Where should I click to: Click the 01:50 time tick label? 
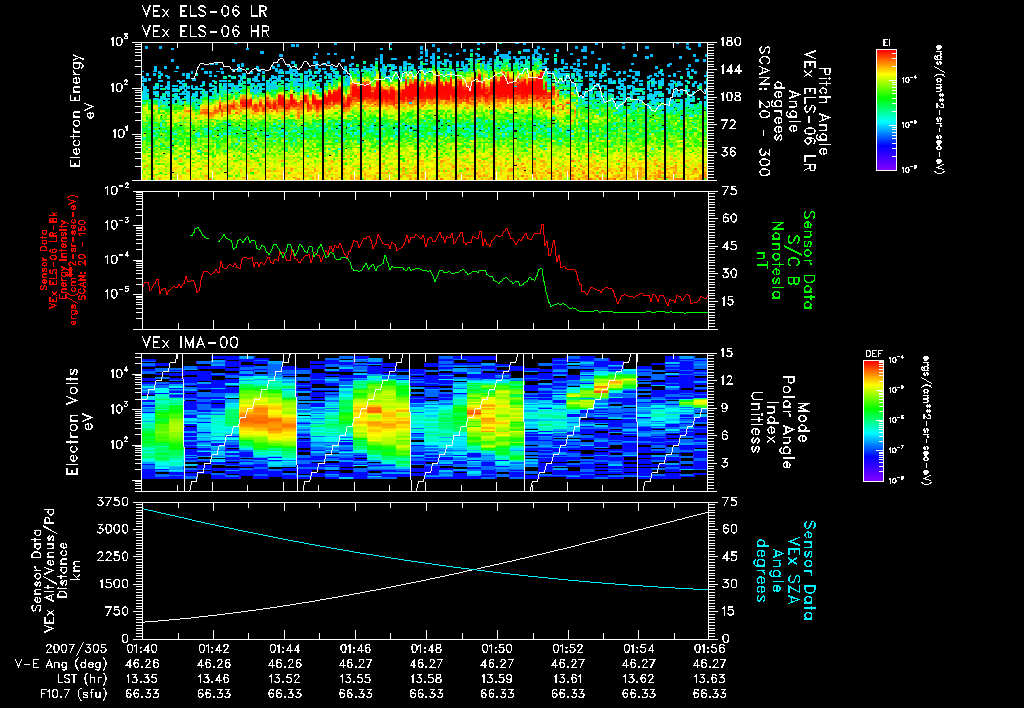tap(497, 649)
